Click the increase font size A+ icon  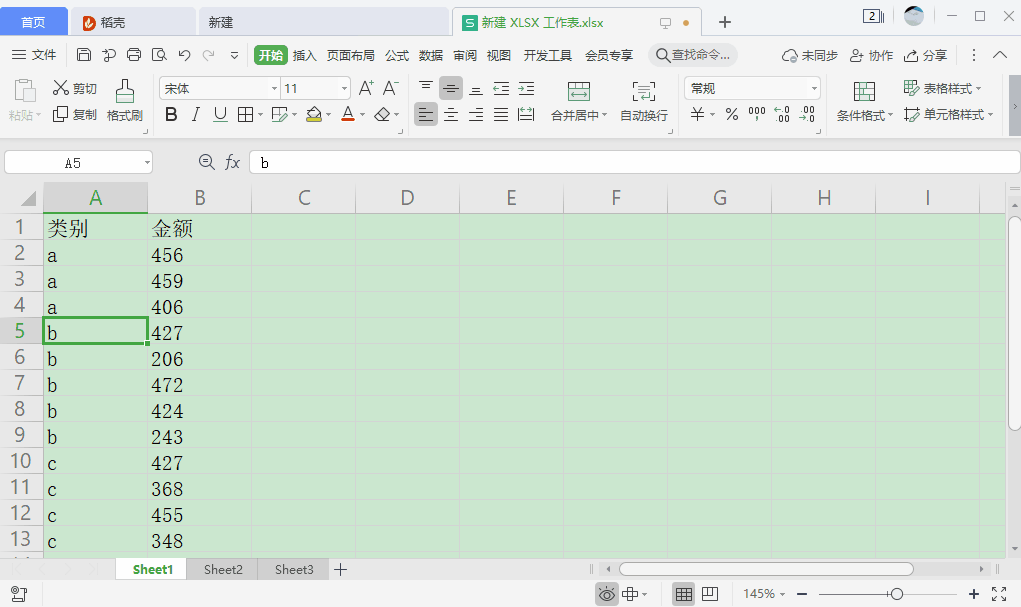point(366,88)
